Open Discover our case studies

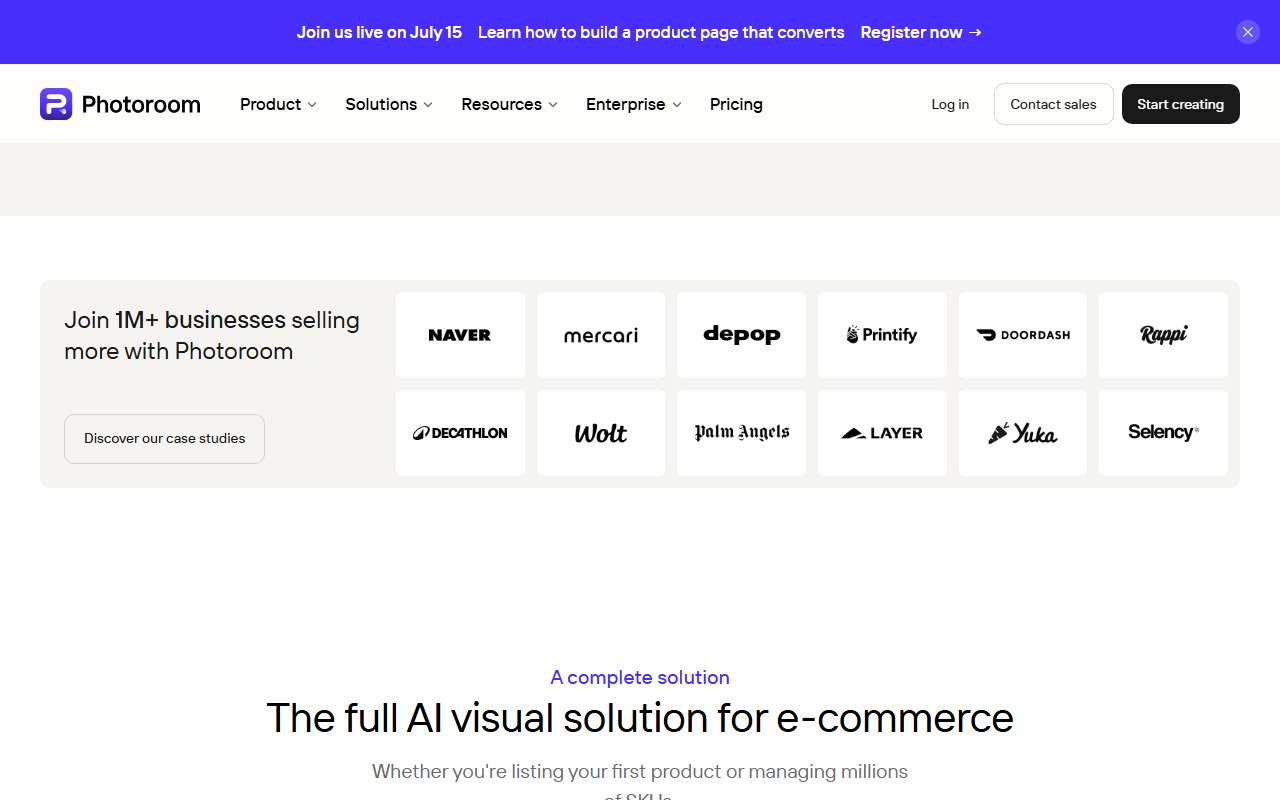click(164, 439)
